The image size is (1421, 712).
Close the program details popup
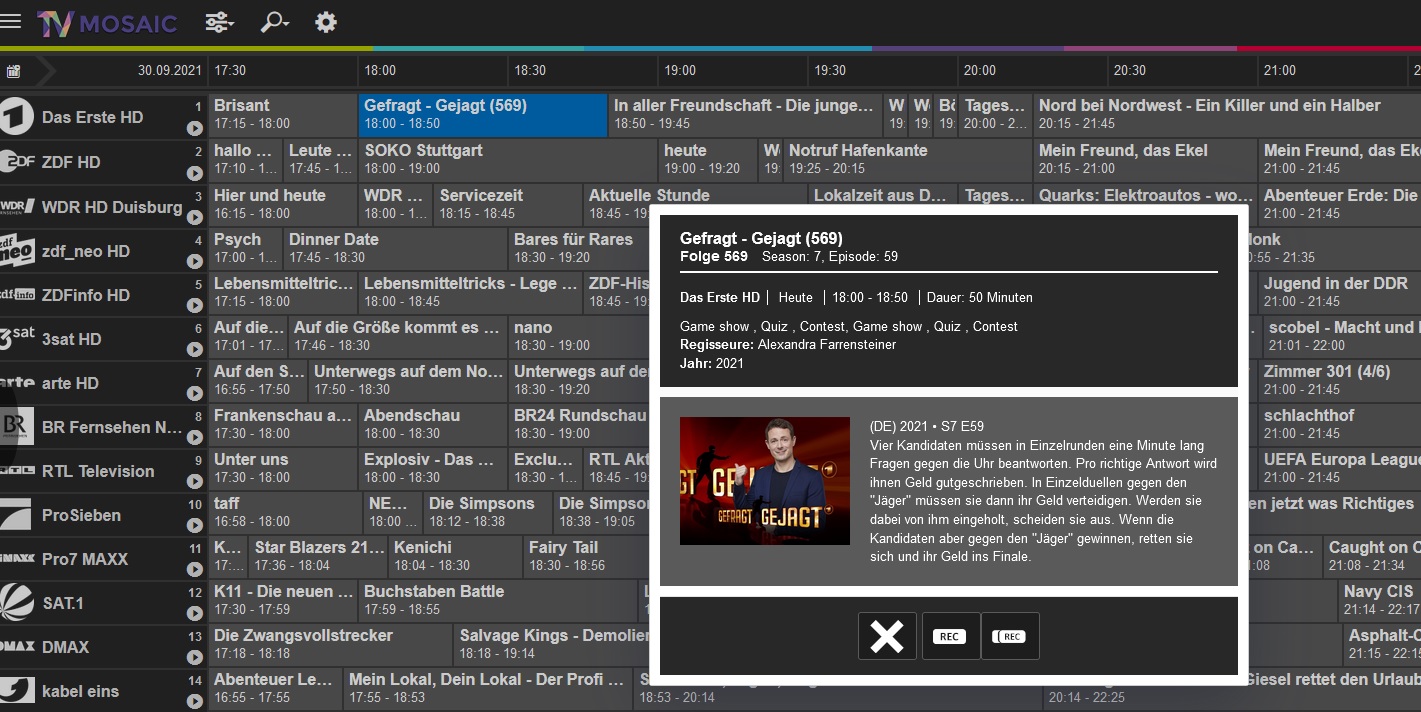pyautogui.click(x=887, y=636)
